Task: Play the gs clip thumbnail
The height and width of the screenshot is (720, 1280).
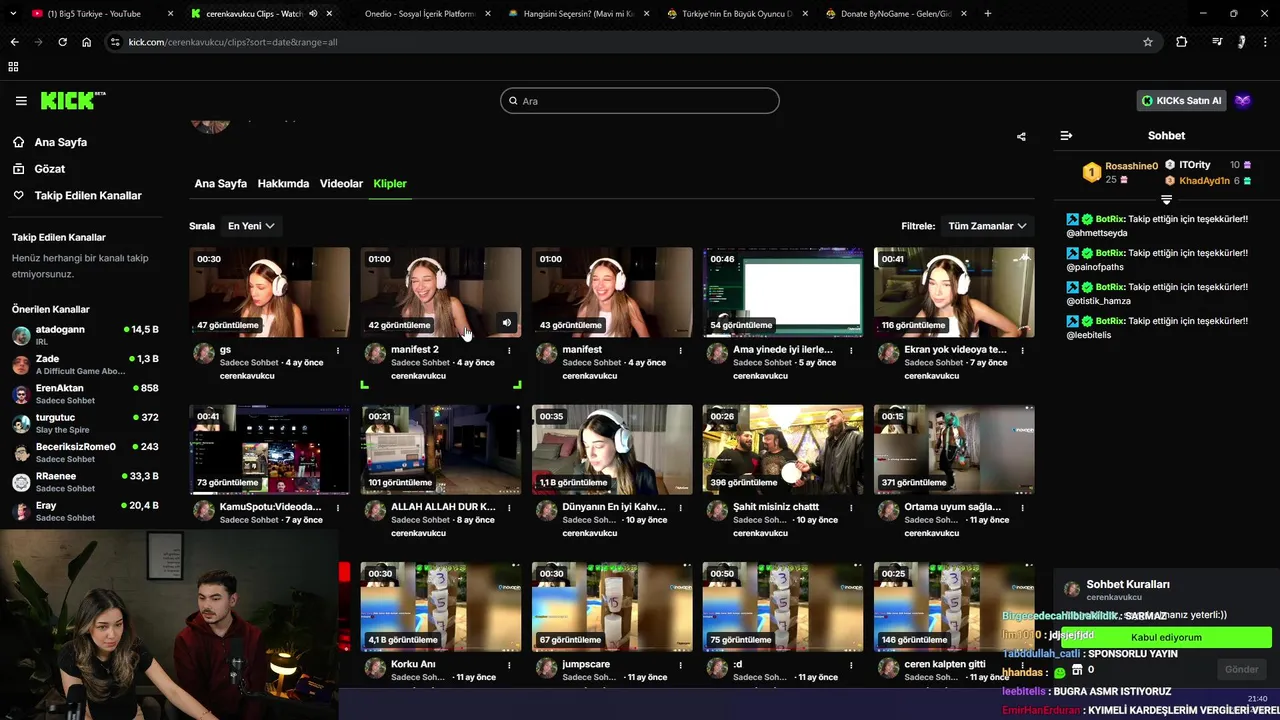Action: (269, 292)
